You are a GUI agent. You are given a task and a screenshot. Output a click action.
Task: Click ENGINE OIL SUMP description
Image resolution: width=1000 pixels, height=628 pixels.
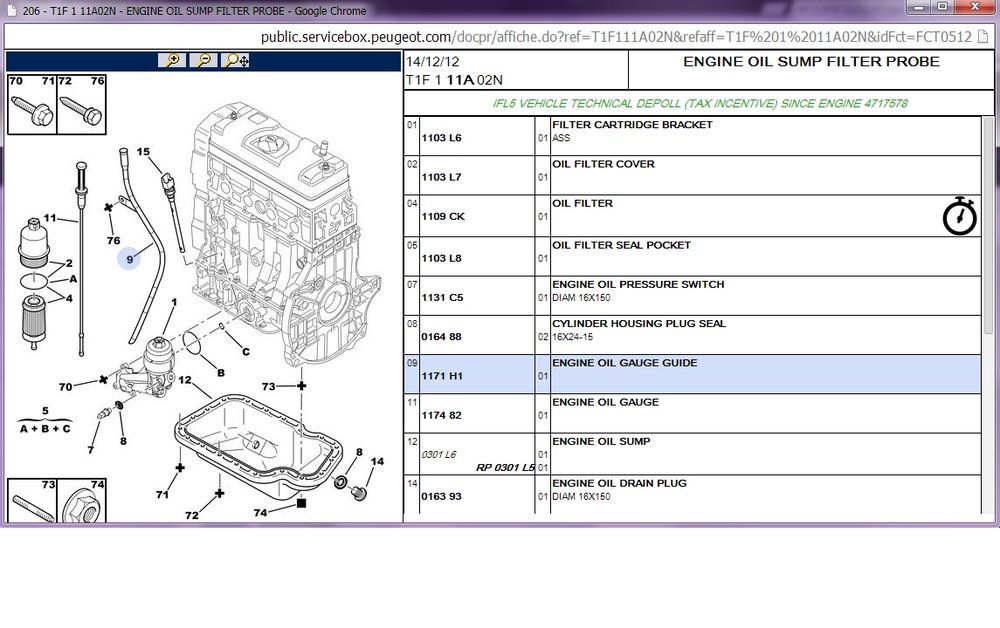(601, 442)
